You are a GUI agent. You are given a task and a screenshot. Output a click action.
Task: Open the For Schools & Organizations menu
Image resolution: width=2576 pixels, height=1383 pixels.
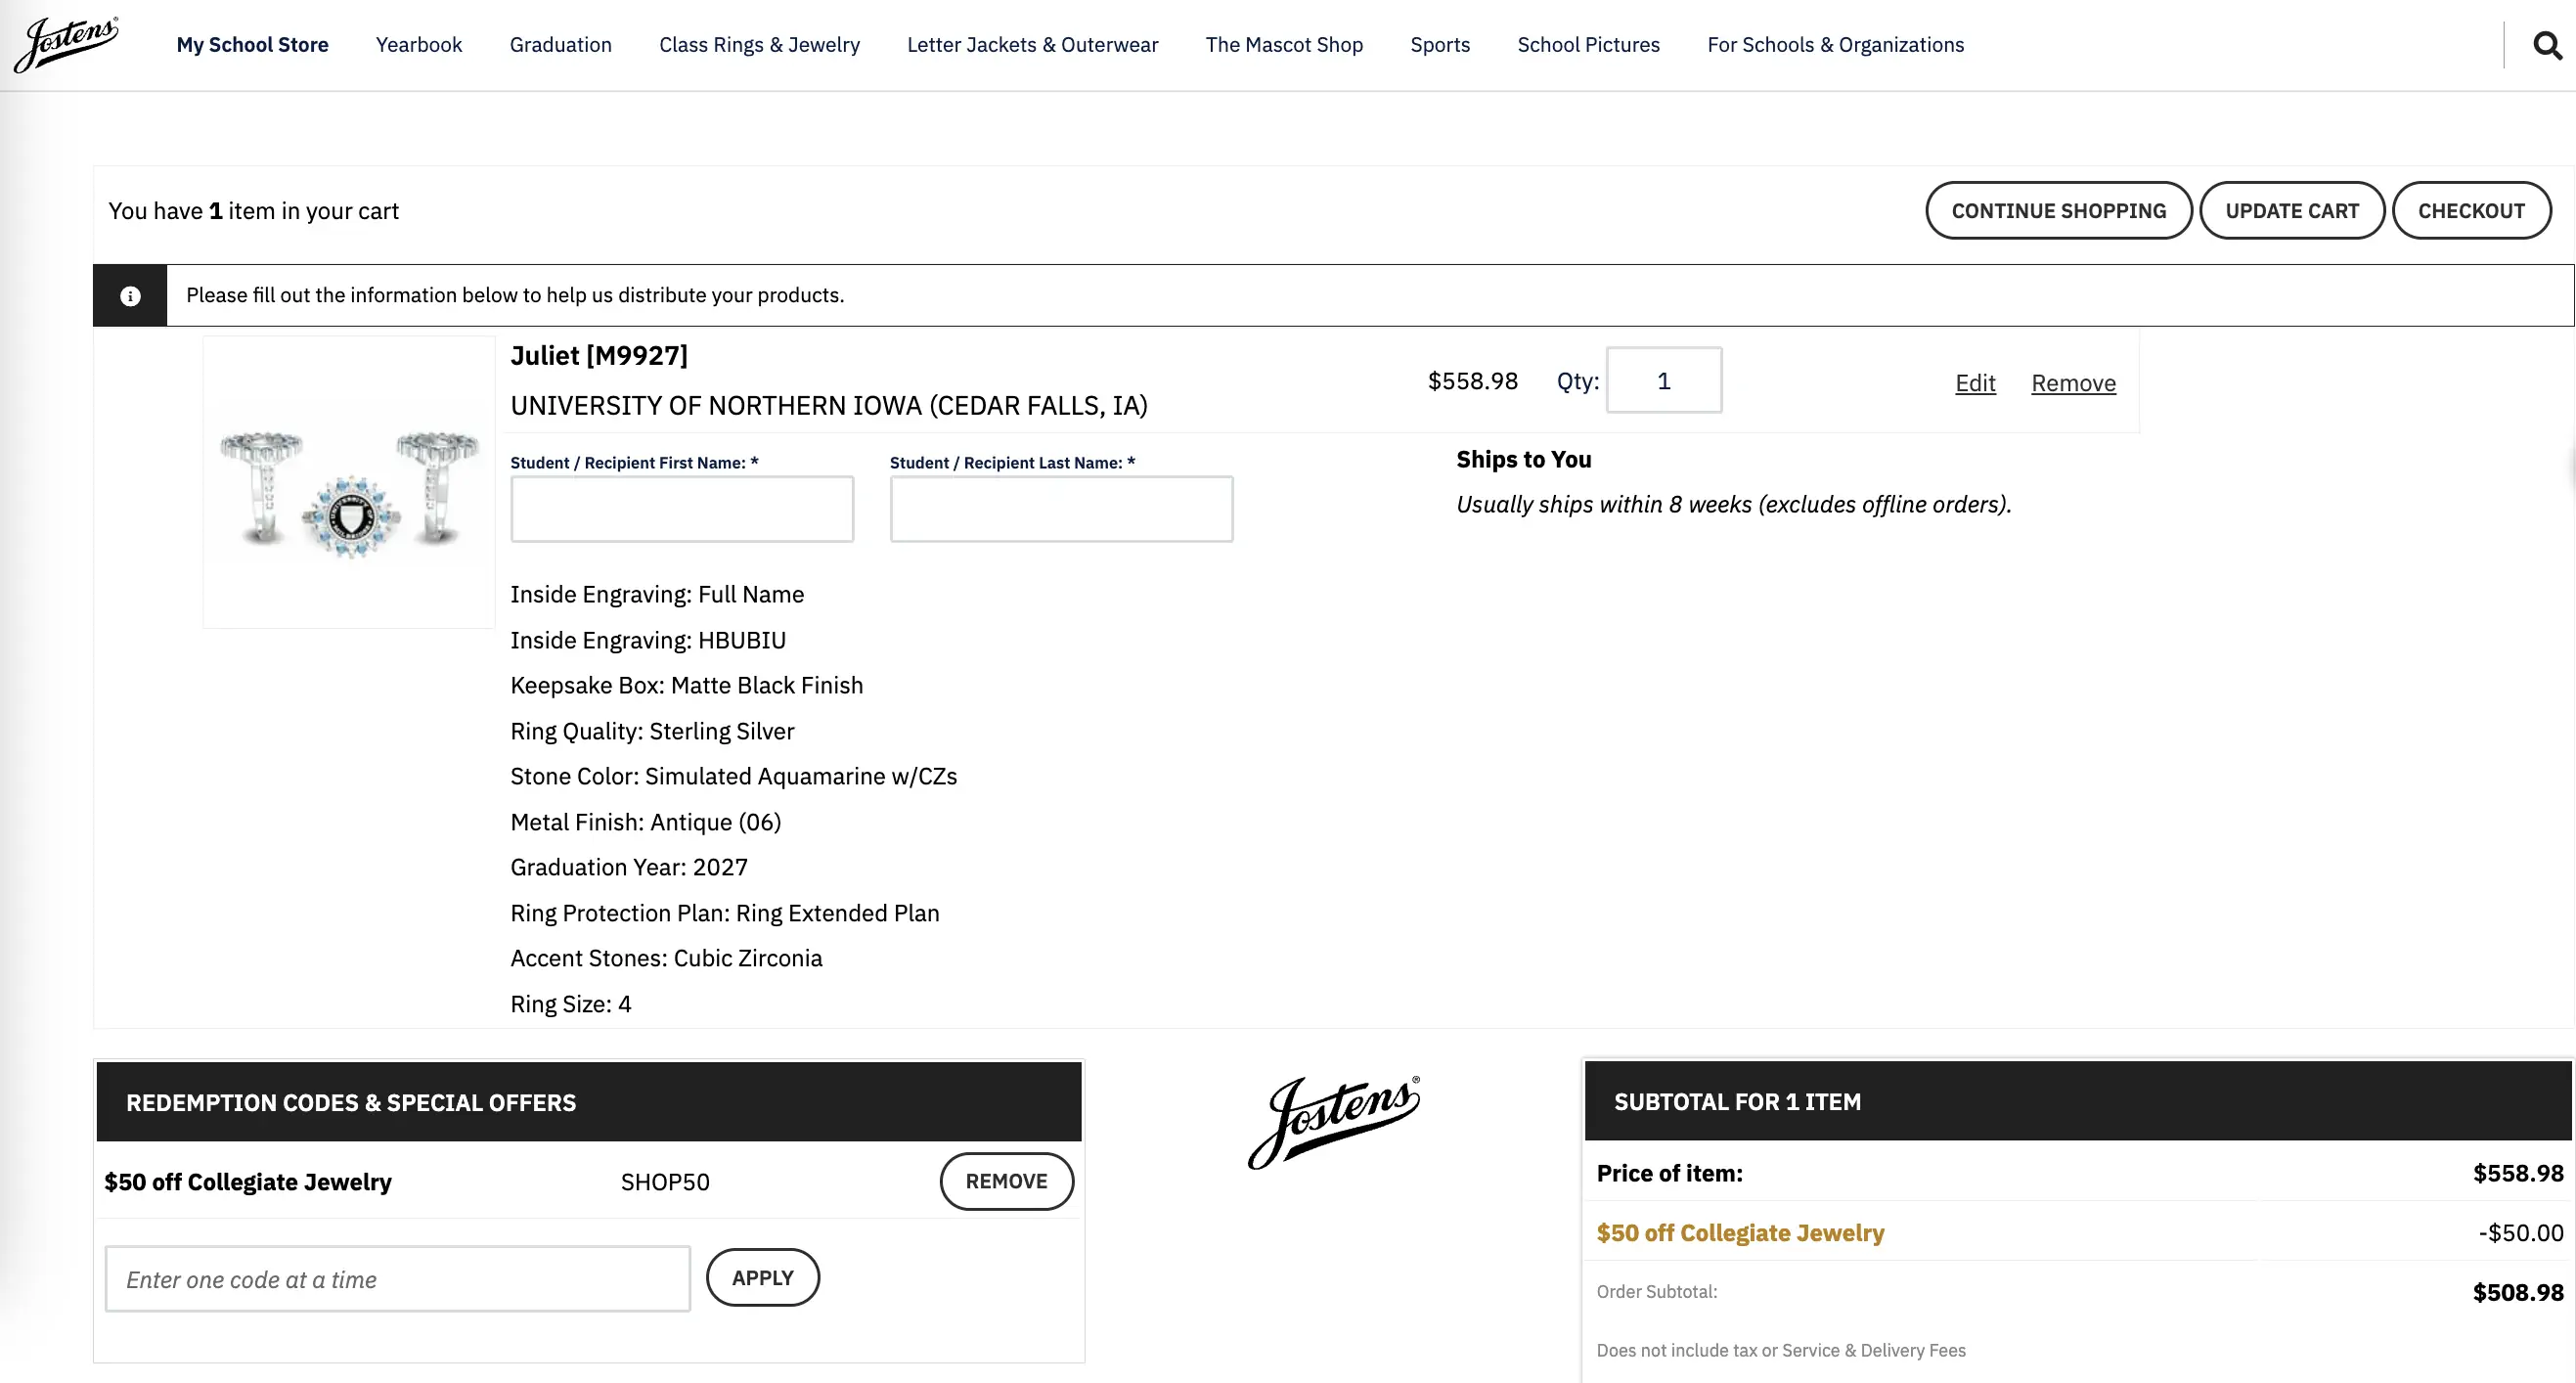(1835, 44)
